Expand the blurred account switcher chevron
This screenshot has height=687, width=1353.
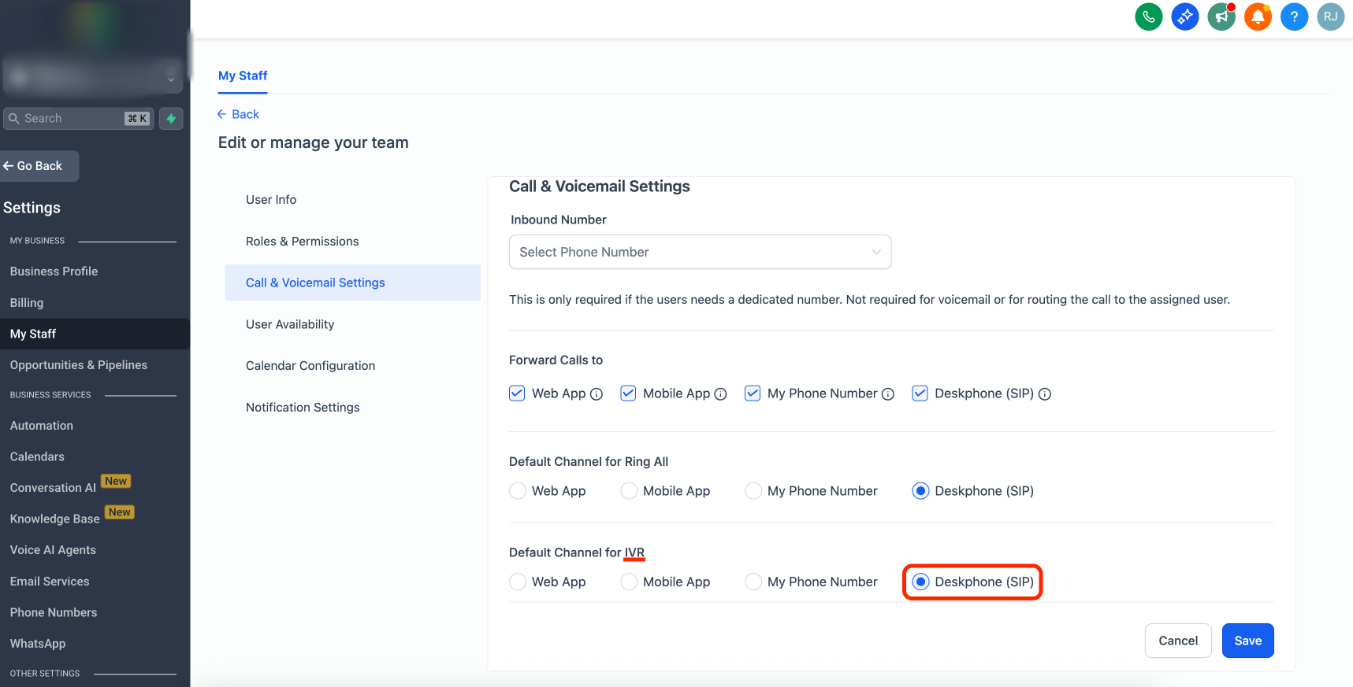pos(171,79)
